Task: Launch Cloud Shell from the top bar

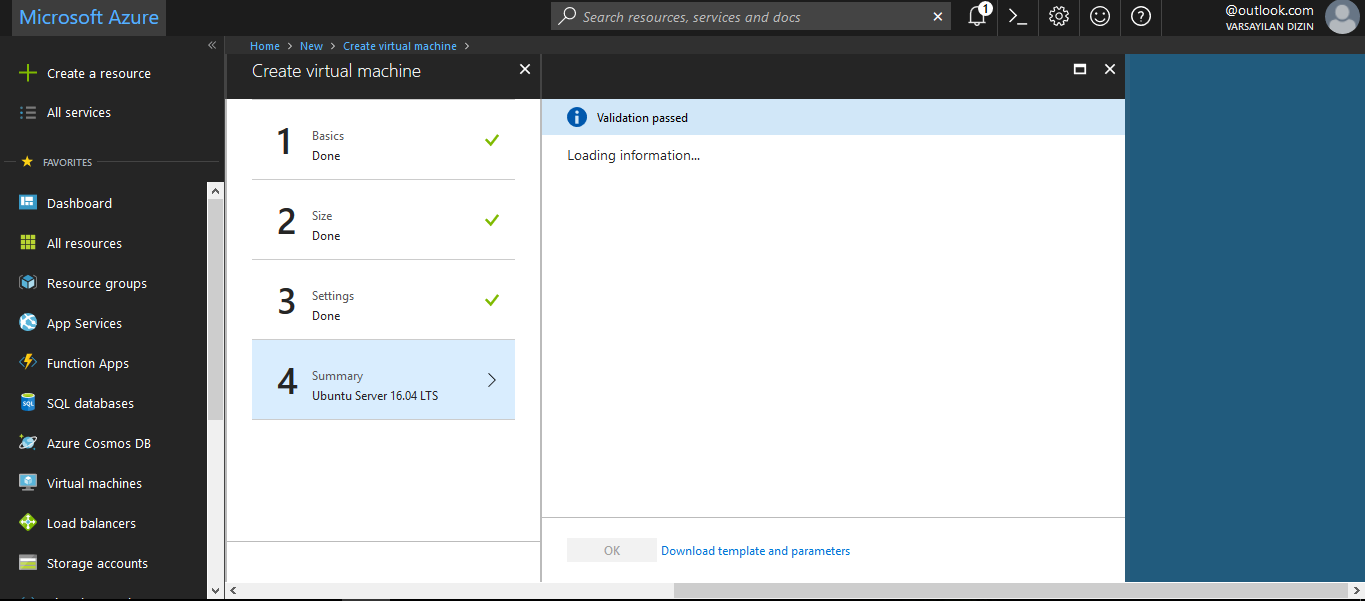Action: [x=1018, y=17]
